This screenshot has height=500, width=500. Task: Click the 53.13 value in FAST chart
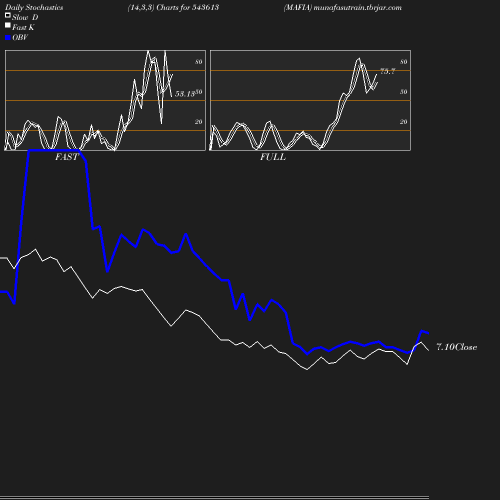coord(185,94)
